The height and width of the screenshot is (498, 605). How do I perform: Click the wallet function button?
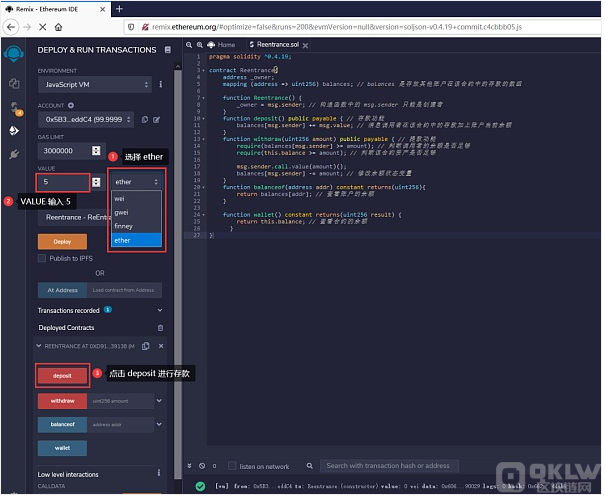tap(62, 448)
